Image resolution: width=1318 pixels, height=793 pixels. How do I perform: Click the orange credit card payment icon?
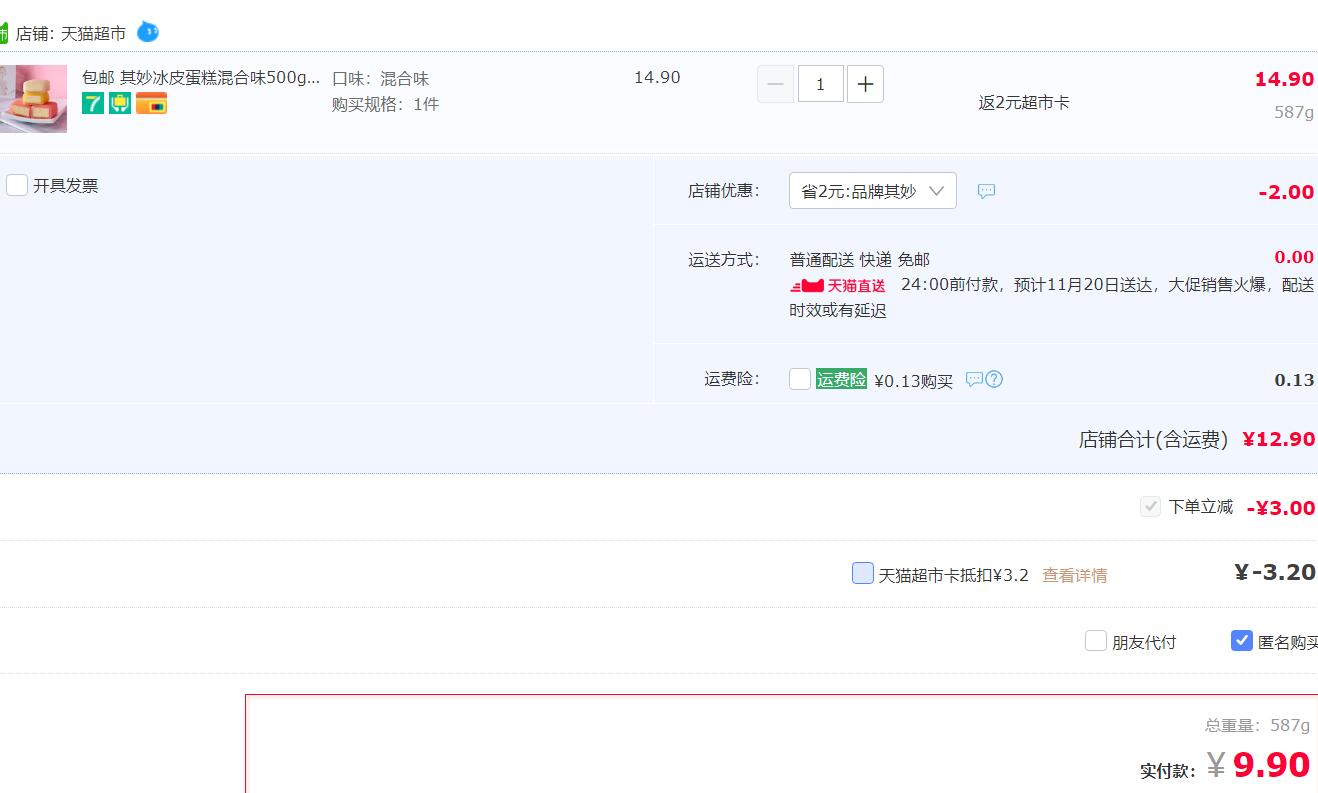tap(151, 103)
